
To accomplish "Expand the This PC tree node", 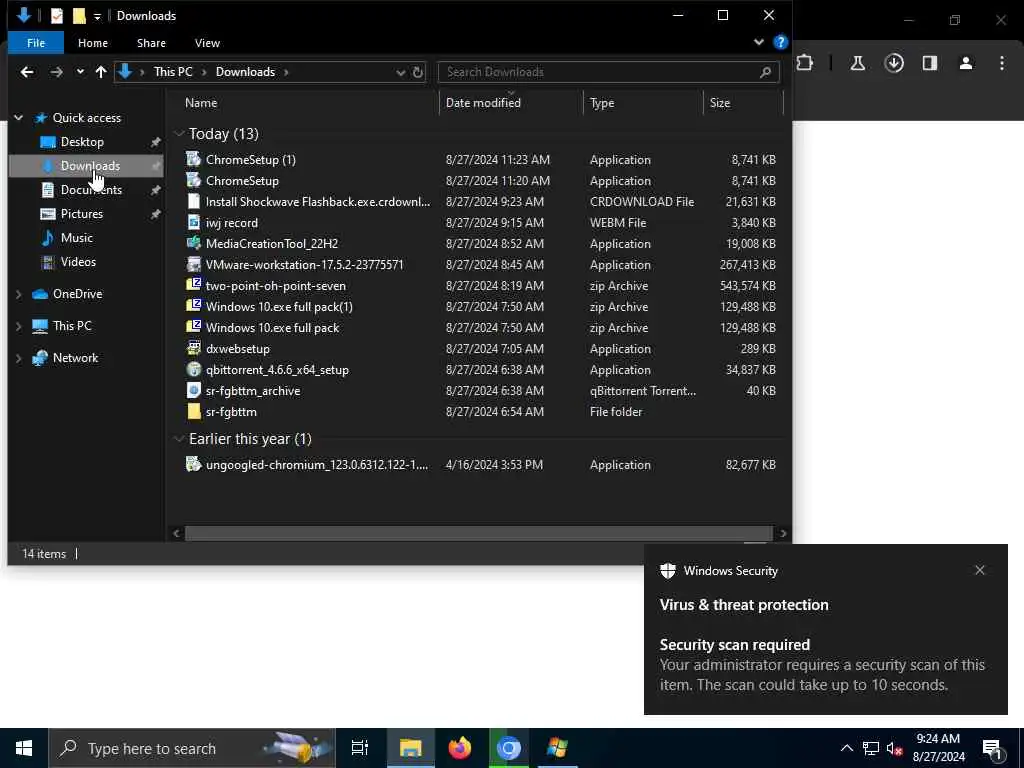I will point(18,325).
